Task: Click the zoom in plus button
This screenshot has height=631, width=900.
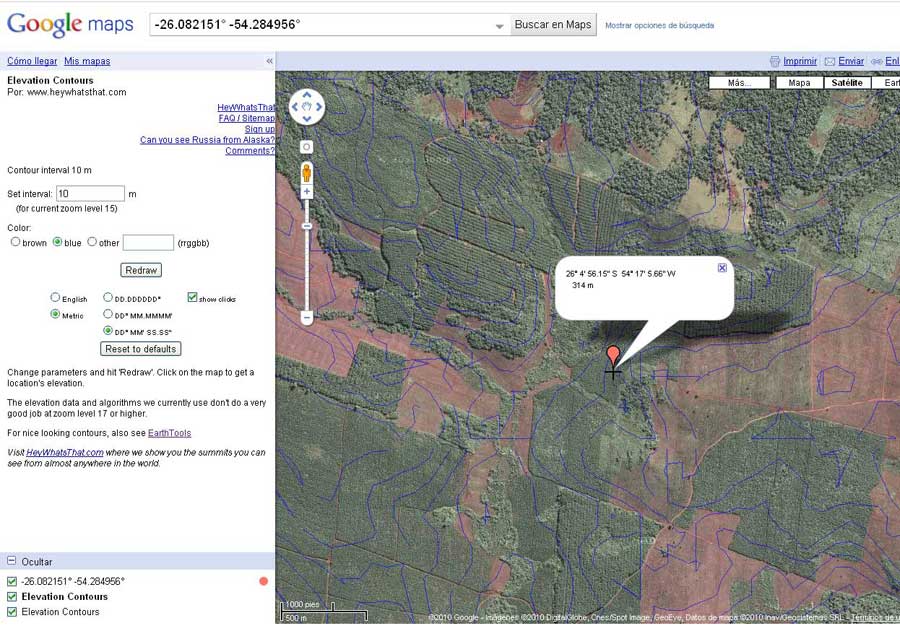Action: 307,191
